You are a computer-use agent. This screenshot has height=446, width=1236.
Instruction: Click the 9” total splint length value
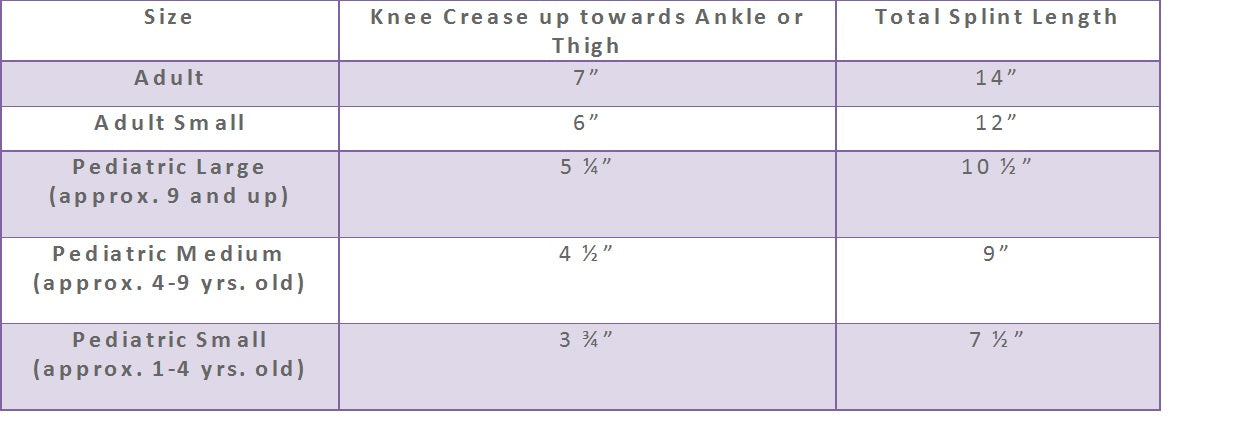(x=996, y=254)
